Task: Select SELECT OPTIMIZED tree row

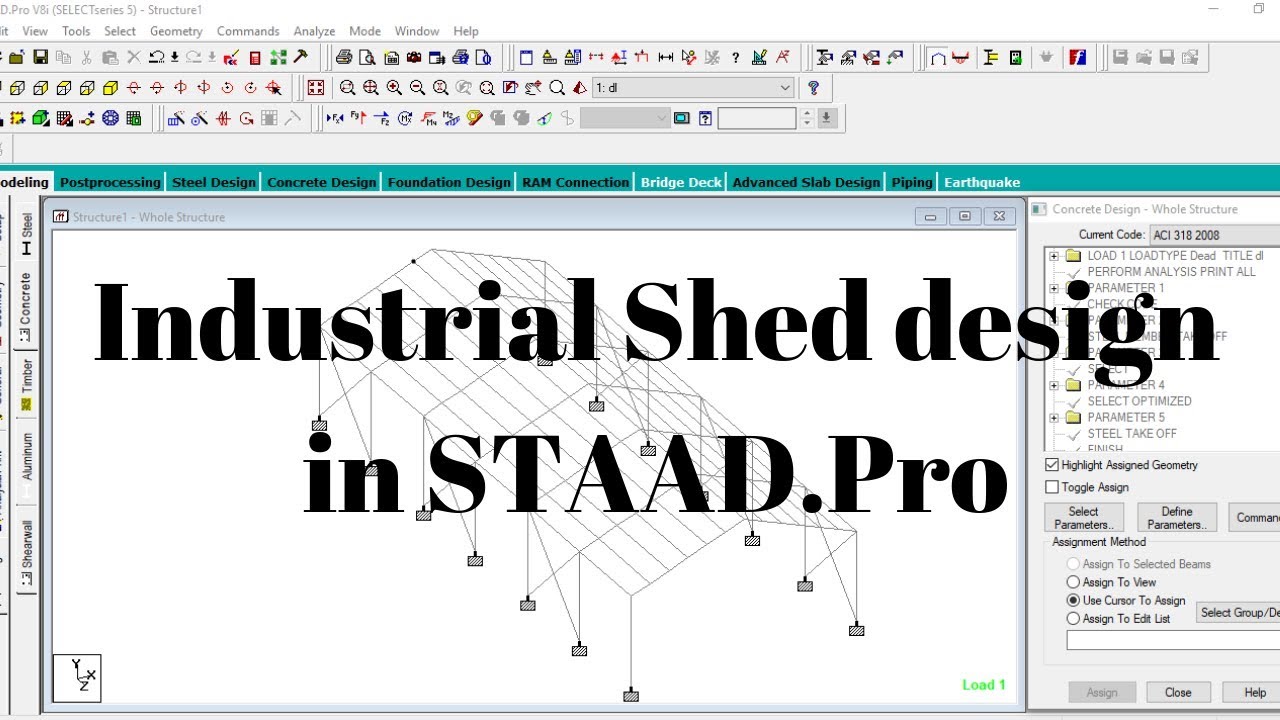Action: [1139, 401]
